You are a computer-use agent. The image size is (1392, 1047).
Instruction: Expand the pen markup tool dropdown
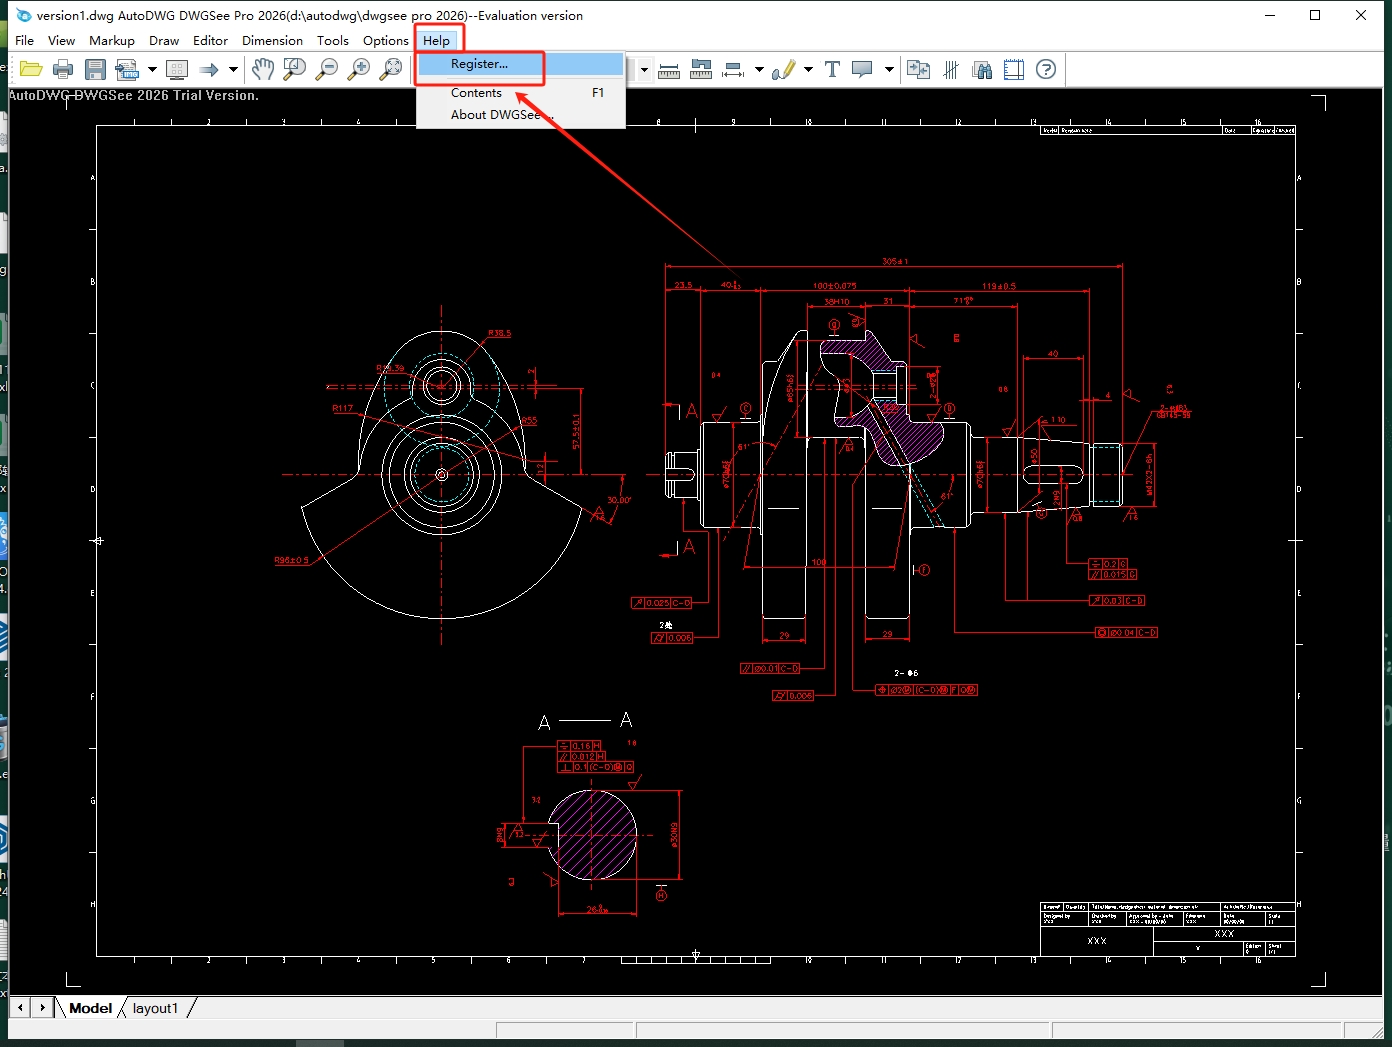[x=807, y=69]
